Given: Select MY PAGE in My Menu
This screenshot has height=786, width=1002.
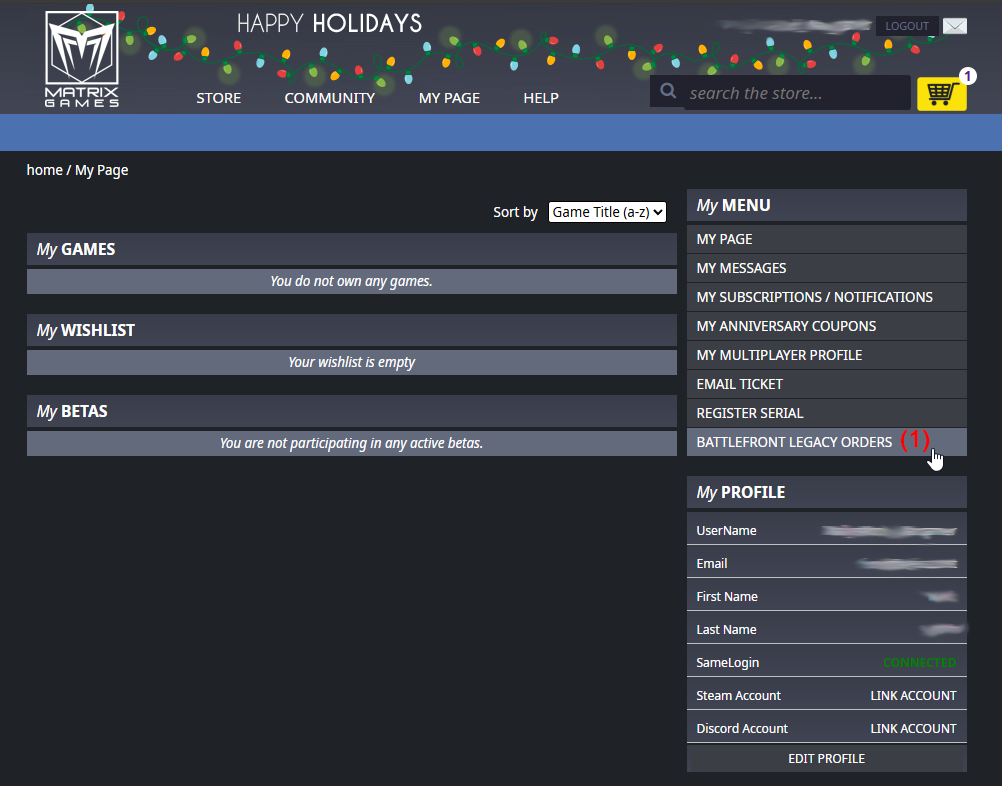Looking at the screenshot, I should coord(826,239).
